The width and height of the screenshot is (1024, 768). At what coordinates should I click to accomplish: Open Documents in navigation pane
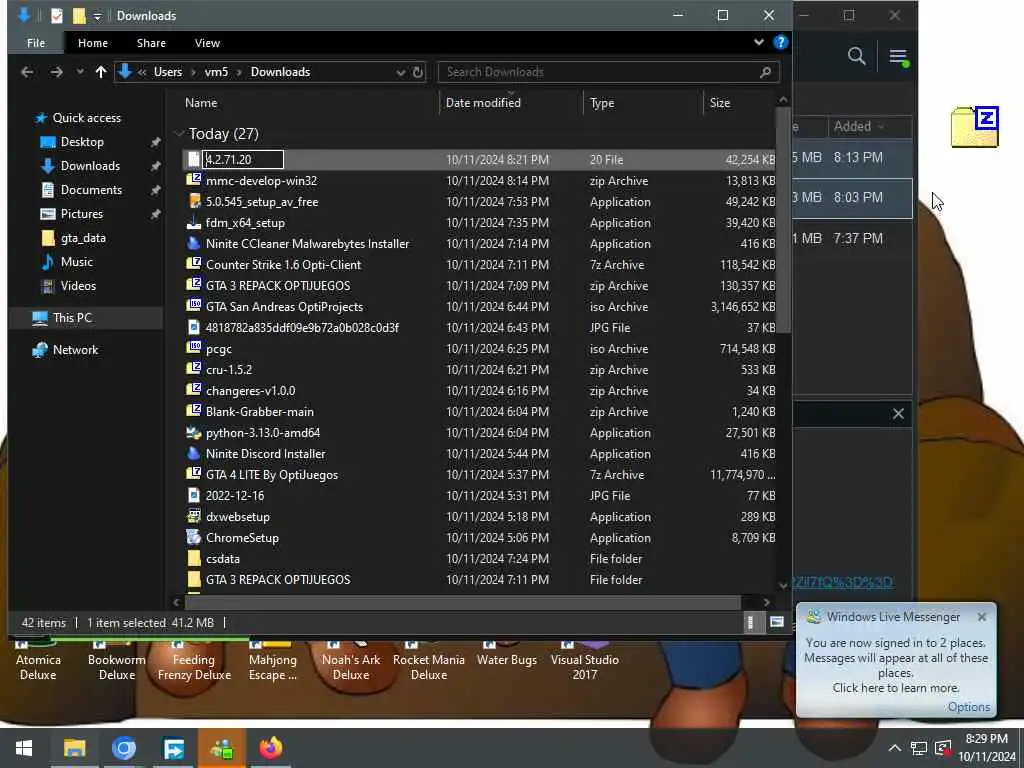(x=91, y=190)
